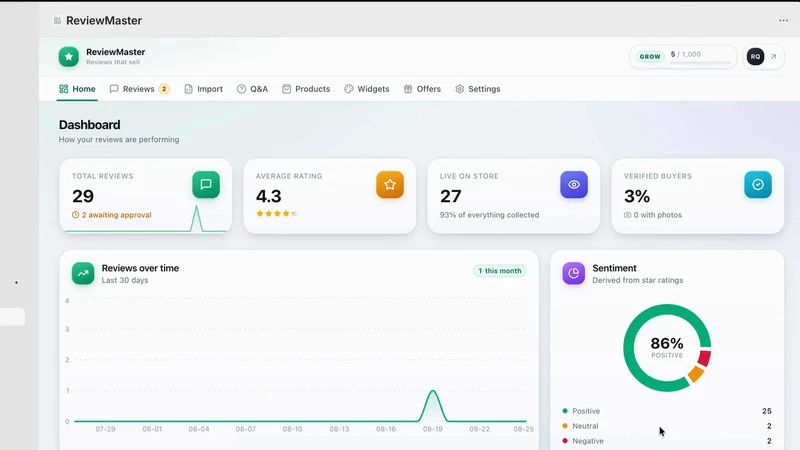Open the three-dot menu in top bar
This screenshot has height=450, width=800.
[x=783, y=20]
